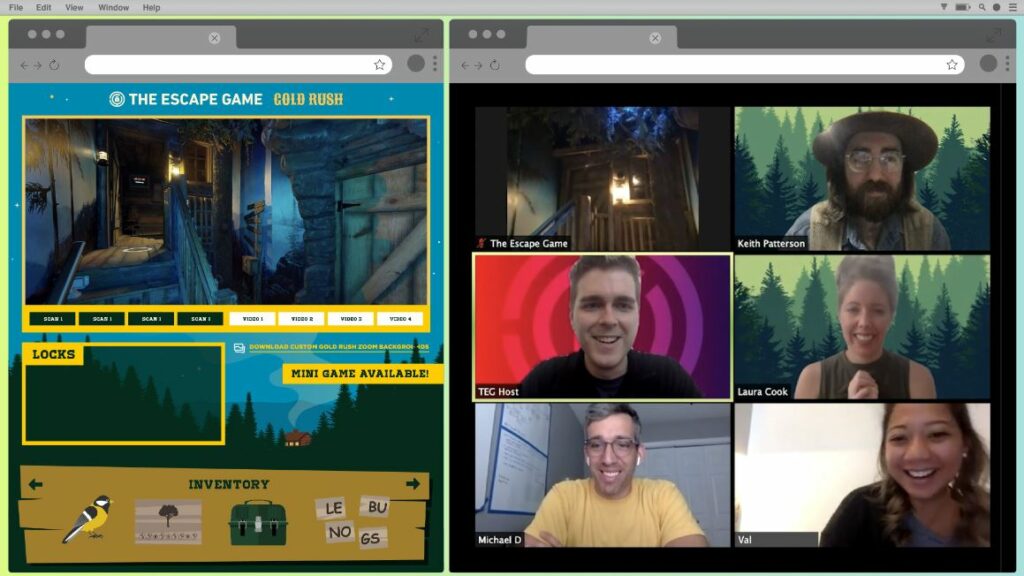Select Laura Cook's video tile
This screenshot has width=1024, height=576.
point(862,327)
